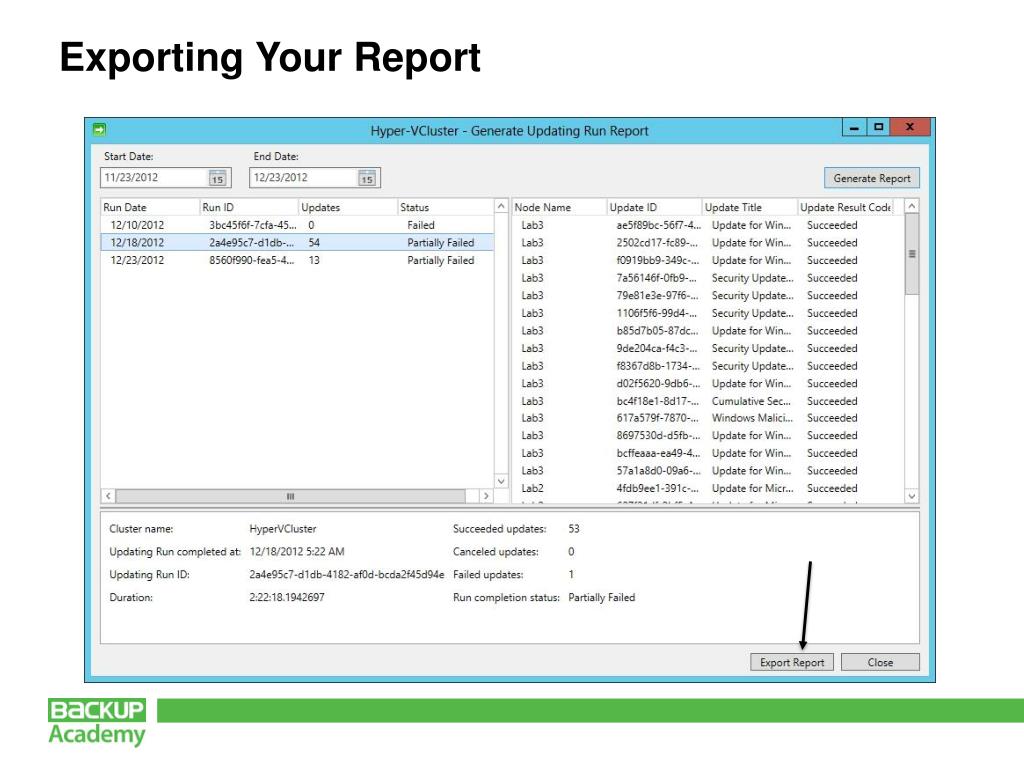Click the cluster name value HyperVCluster
Image resolution: width=1024 pixels, height=768 pixels.
[x=283, y=528]
